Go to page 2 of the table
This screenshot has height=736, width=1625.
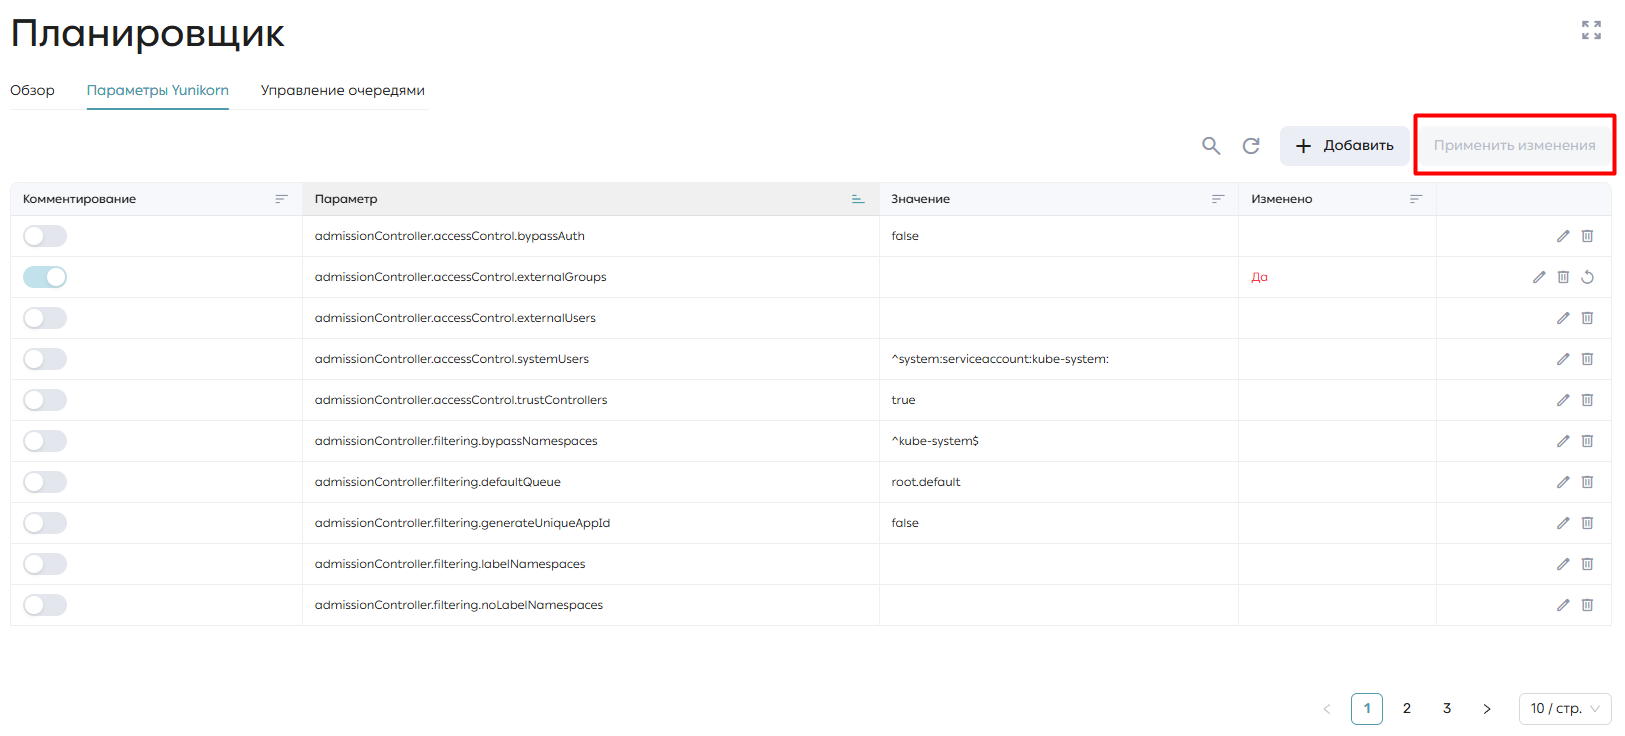(x=1407, y=708)
